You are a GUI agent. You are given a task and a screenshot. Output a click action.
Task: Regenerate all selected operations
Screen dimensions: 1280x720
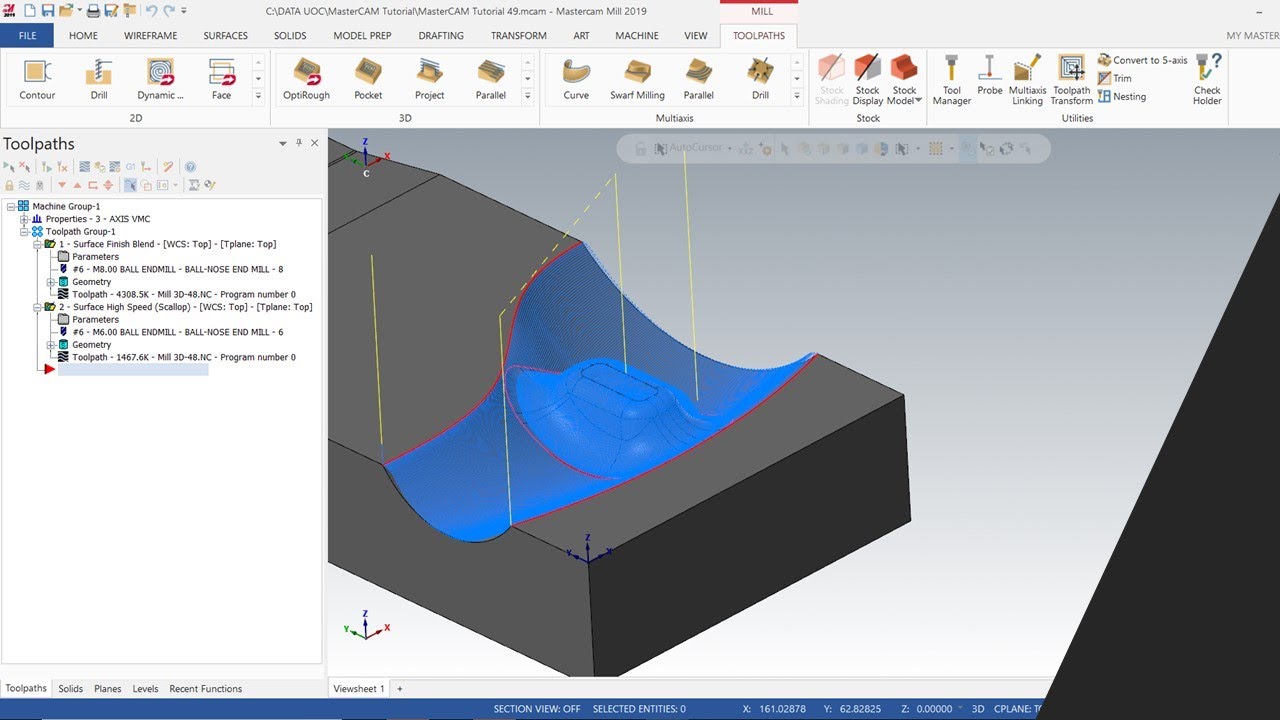pos(47,167)
